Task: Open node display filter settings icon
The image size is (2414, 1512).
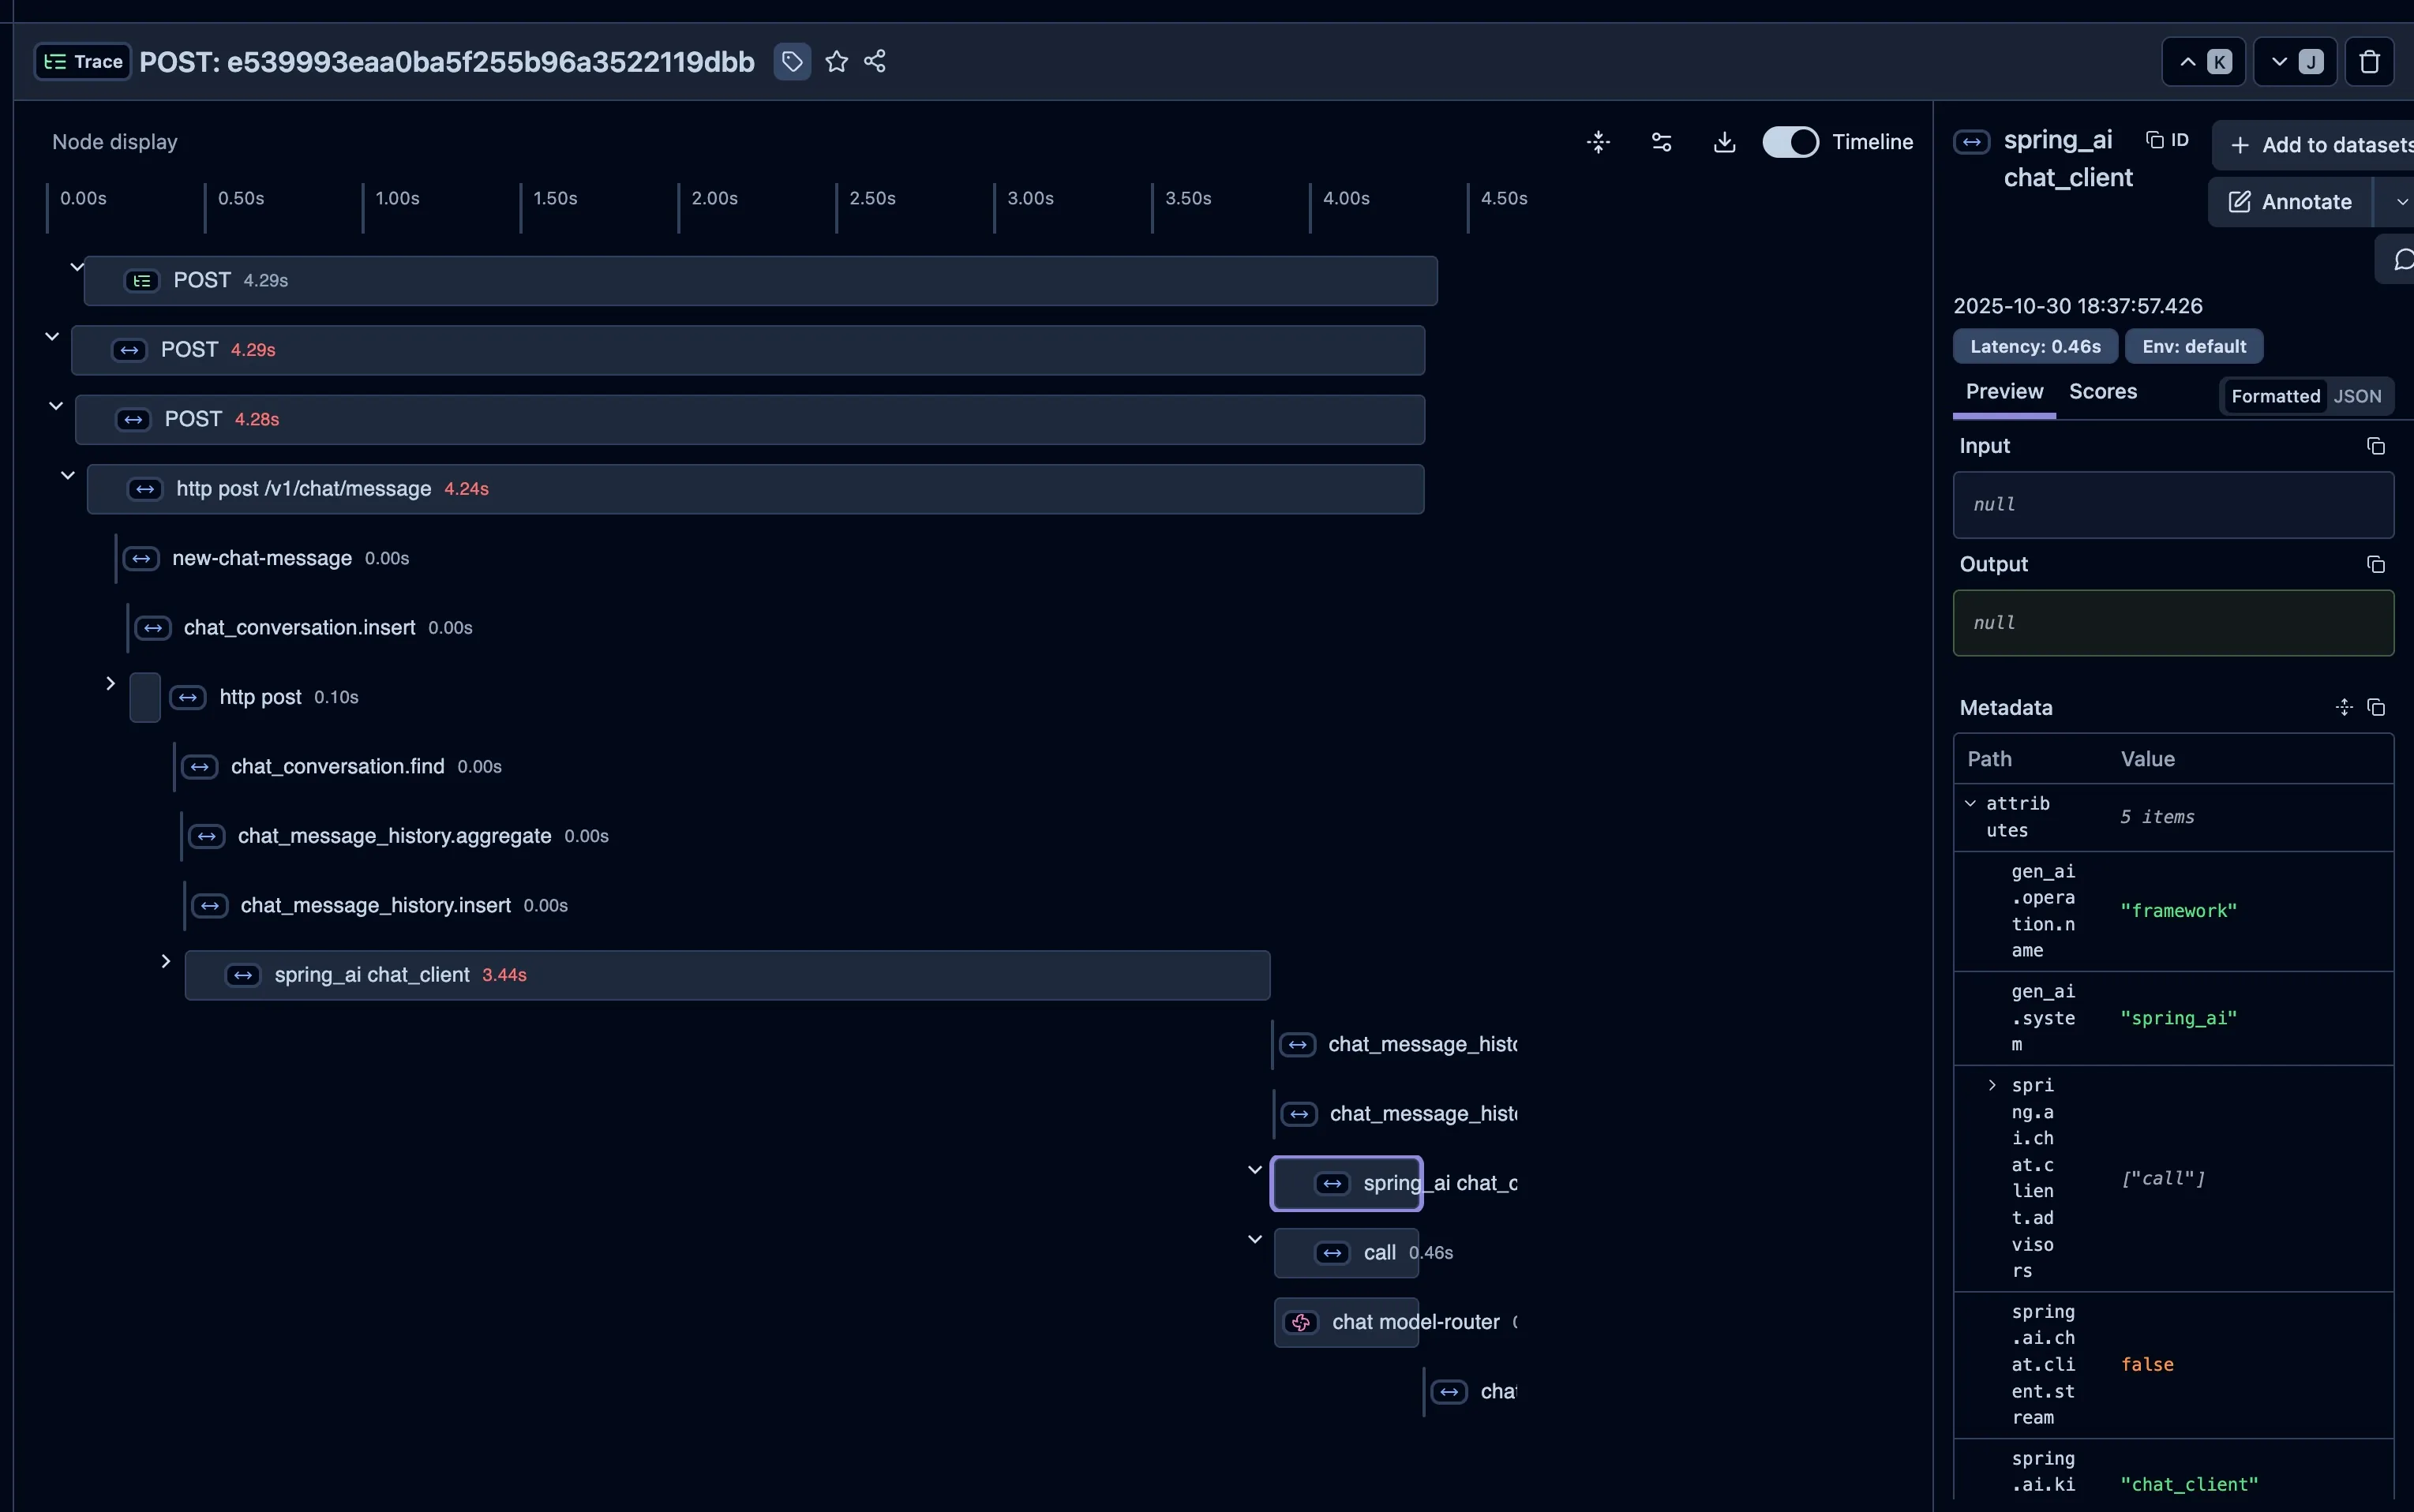Action: 1661,142
